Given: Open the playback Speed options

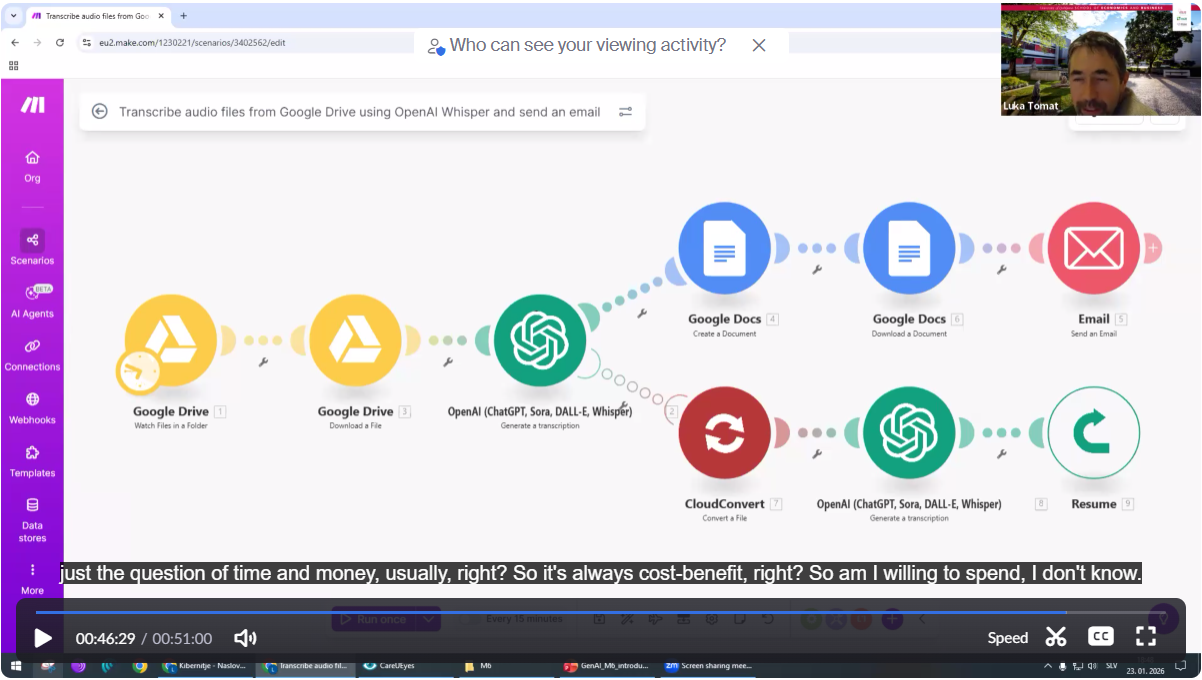Looking at the screenshot, I should click(x=1007, y=638).
